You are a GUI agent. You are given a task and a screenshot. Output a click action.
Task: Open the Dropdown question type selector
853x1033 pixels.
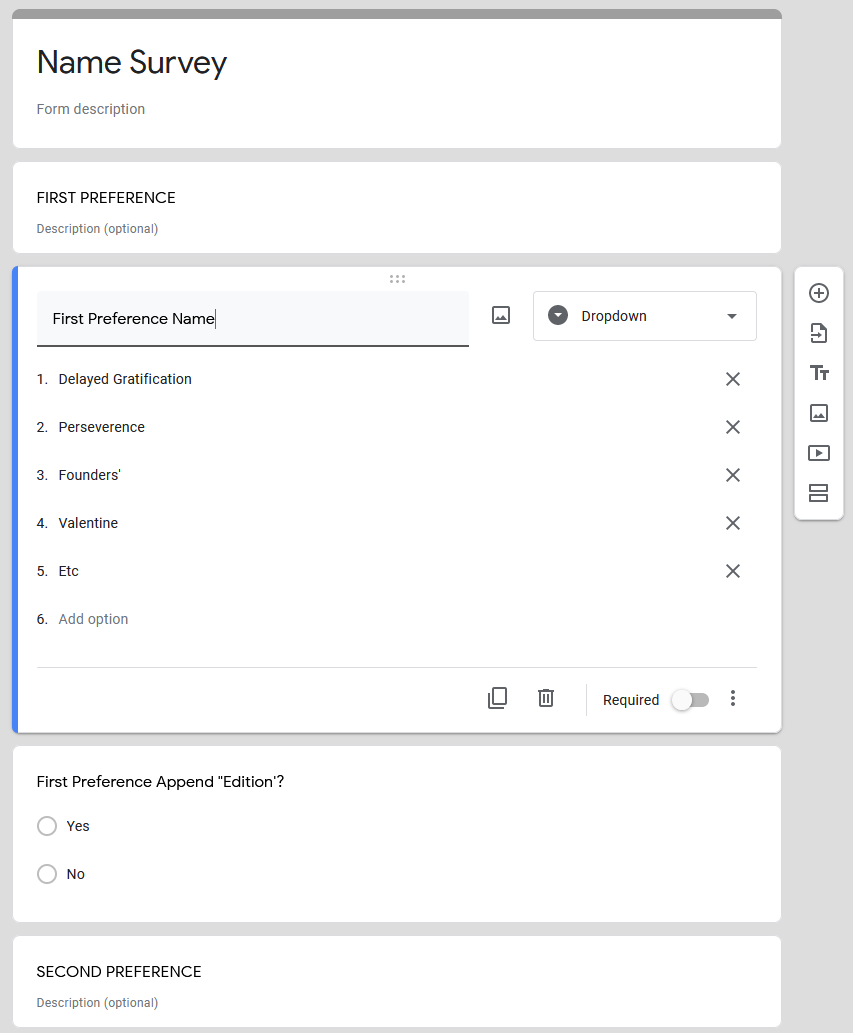[645, 316]
